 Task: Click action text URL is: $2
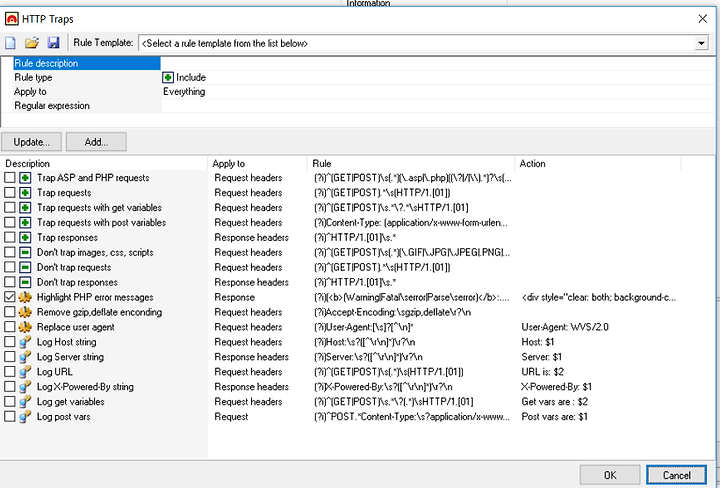542,372
